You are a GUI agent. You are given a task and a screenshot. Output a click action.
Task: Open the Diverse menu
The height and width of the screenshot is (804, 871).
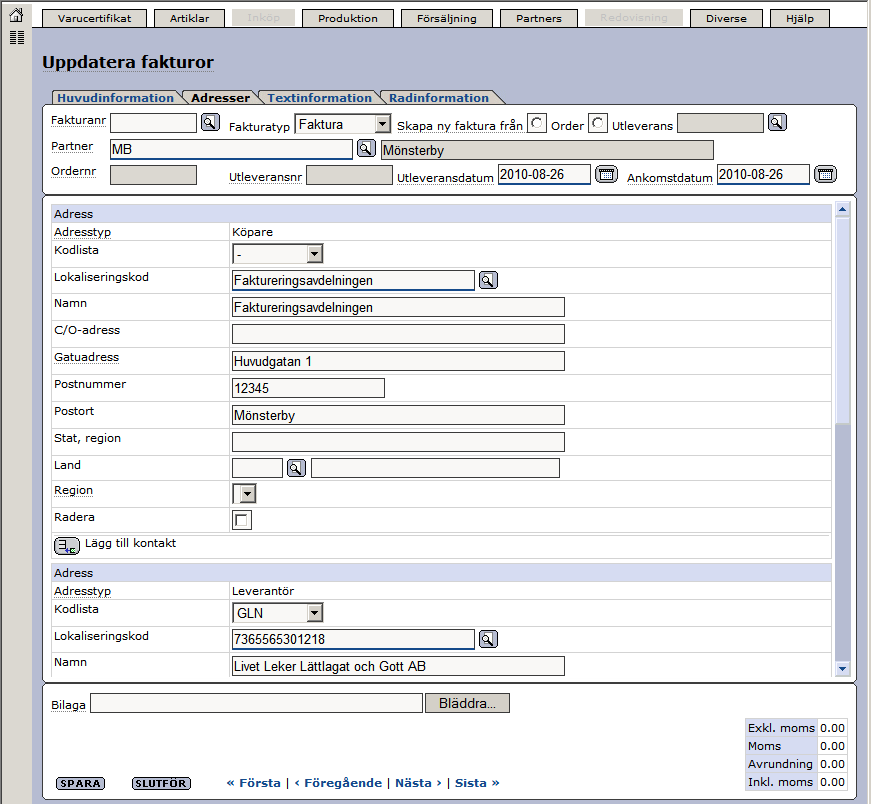tap(726, 18)
